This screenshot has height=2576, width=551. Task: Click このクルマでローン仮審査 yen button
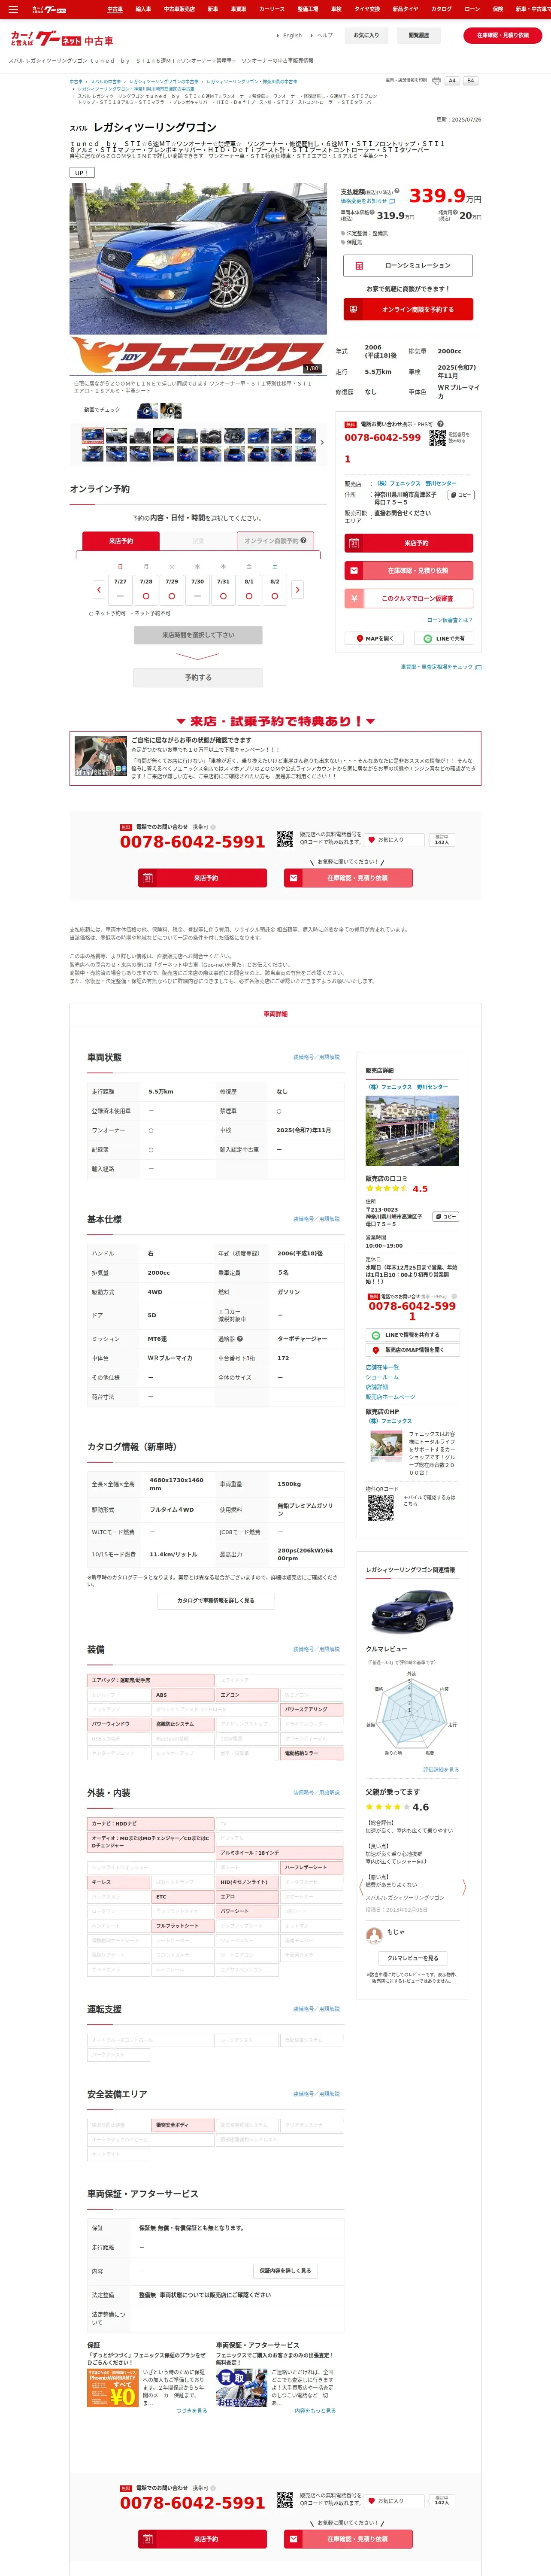point(408,598)
